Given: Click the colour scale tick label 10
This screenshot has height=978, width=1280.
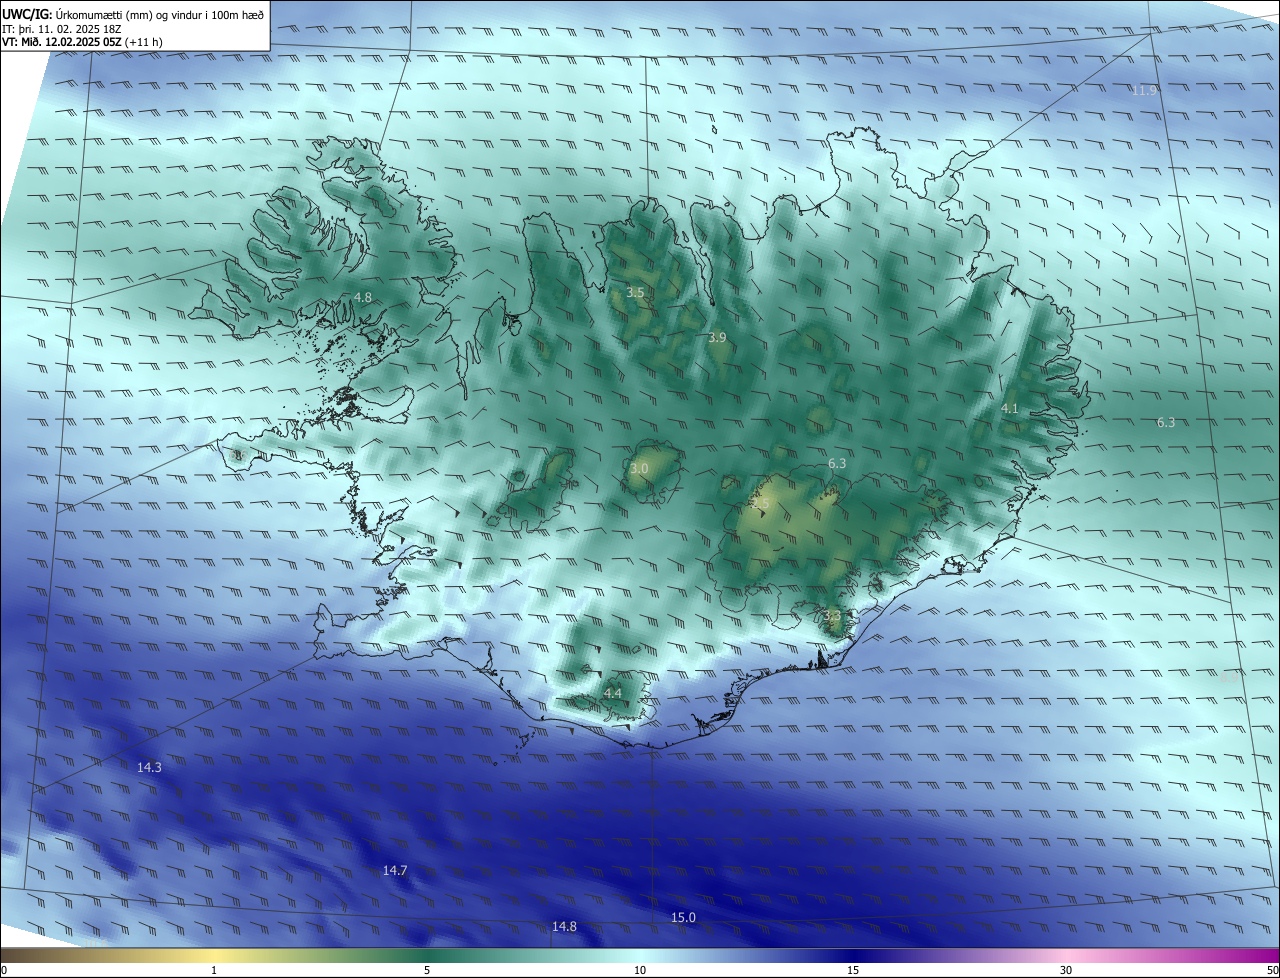Looking at the screenshot, I should [x=640, y=970].
